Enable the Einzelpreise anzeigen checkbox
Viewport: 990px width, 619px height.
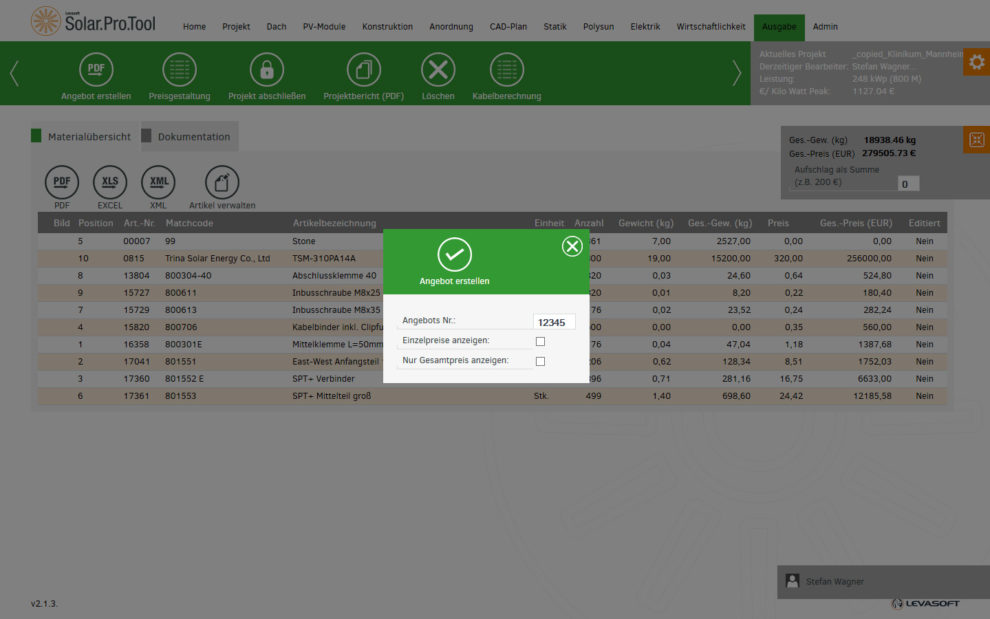(x=540, y=341)
